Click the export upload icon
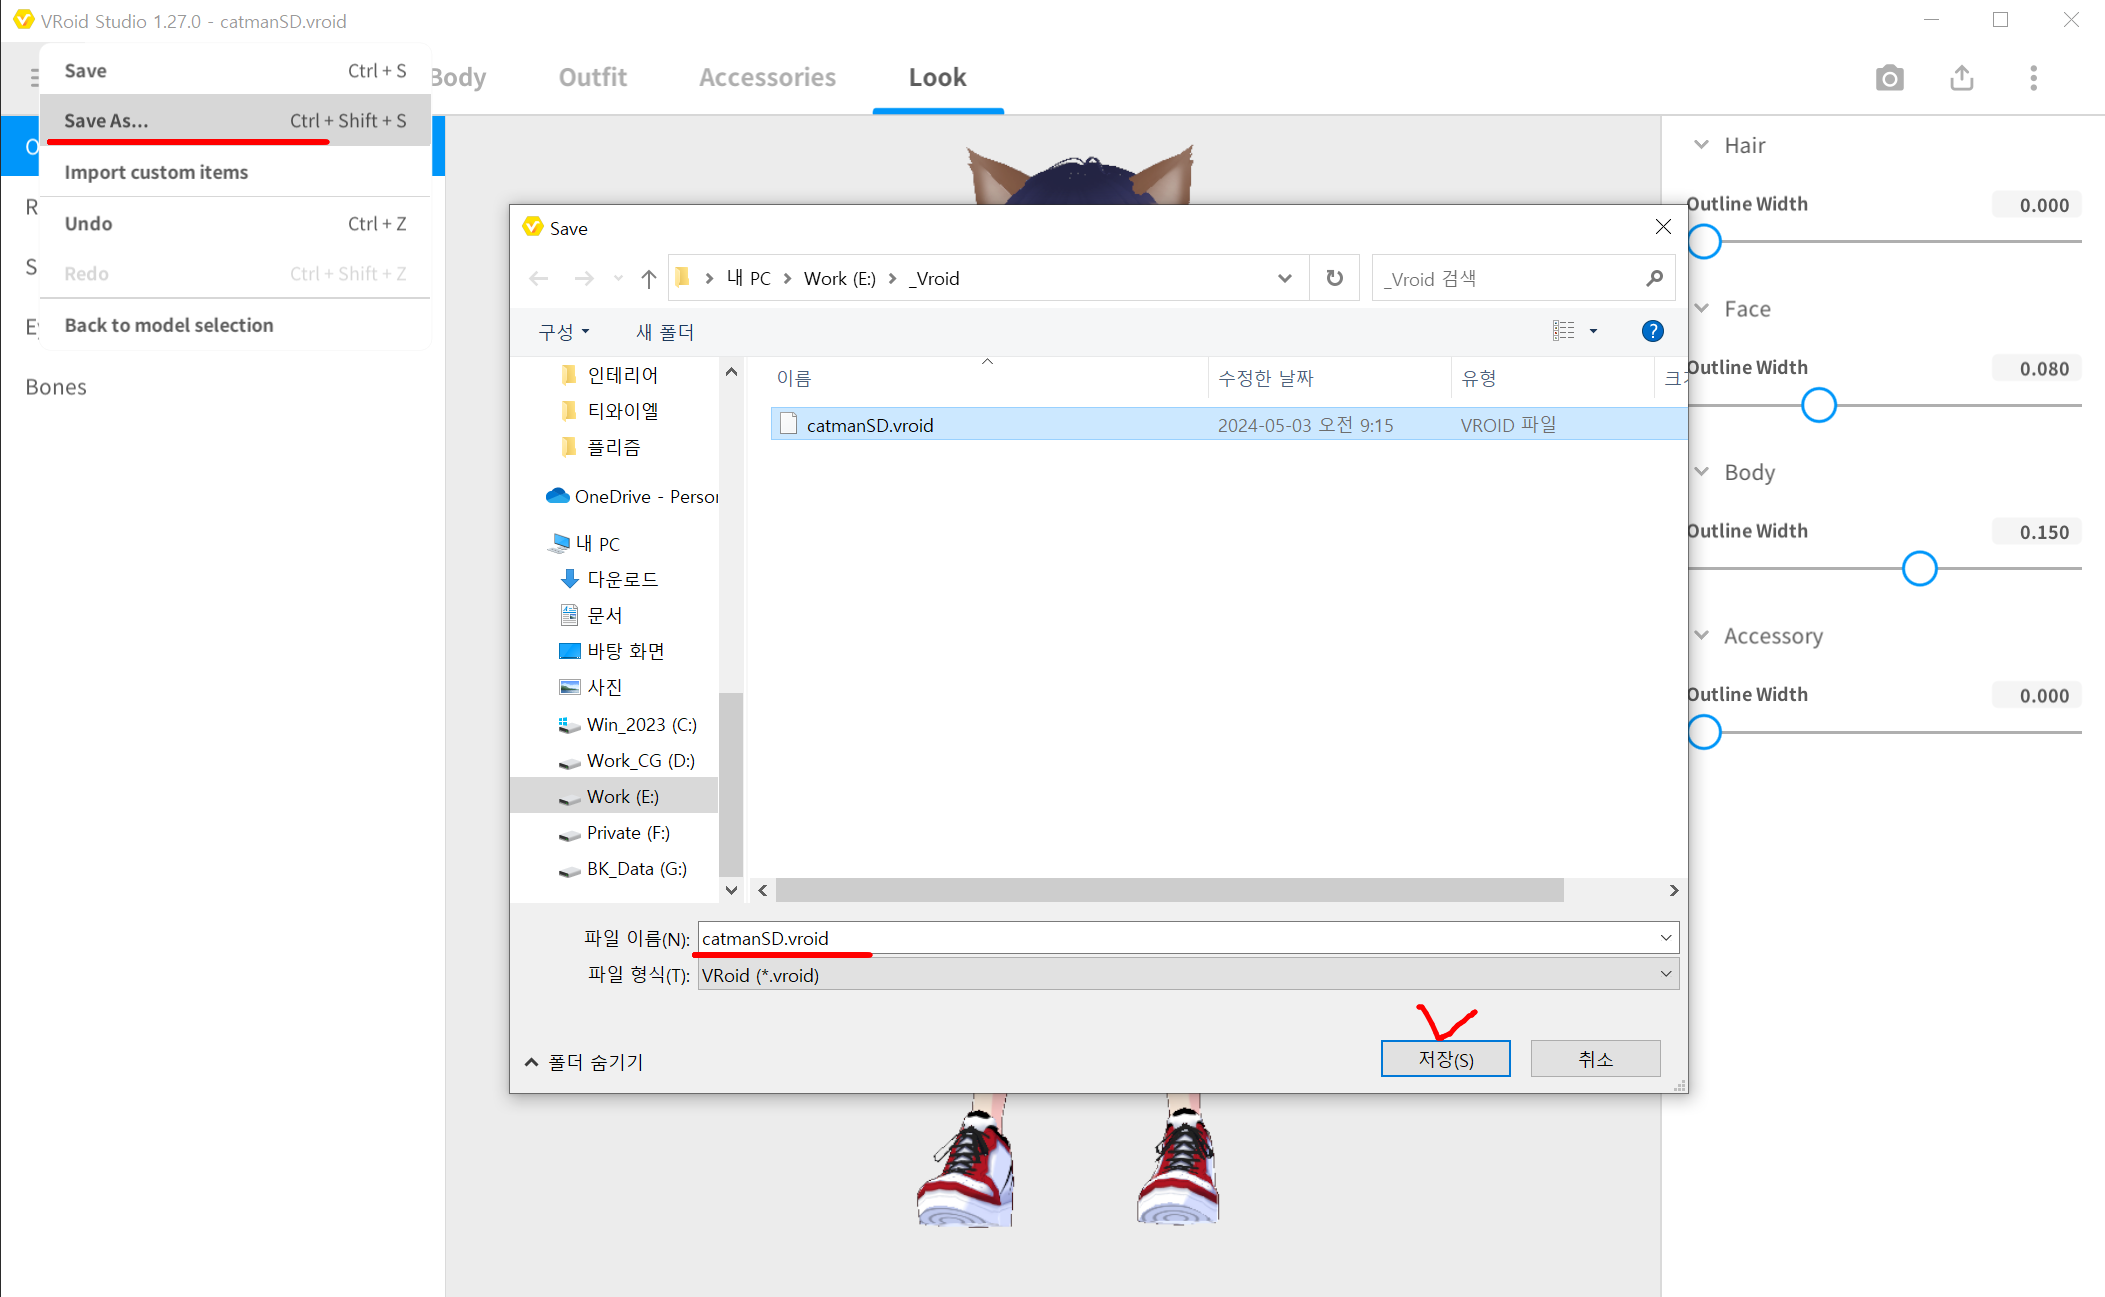 pos(1961,78)
